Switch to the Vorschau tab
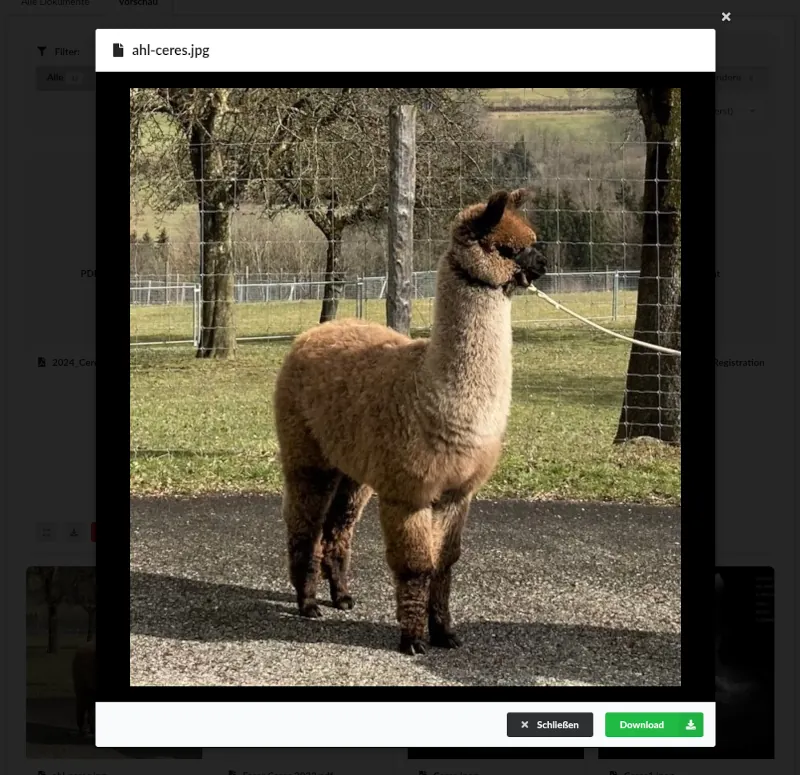This screenshot has width=800, height=775. [138, 3]
